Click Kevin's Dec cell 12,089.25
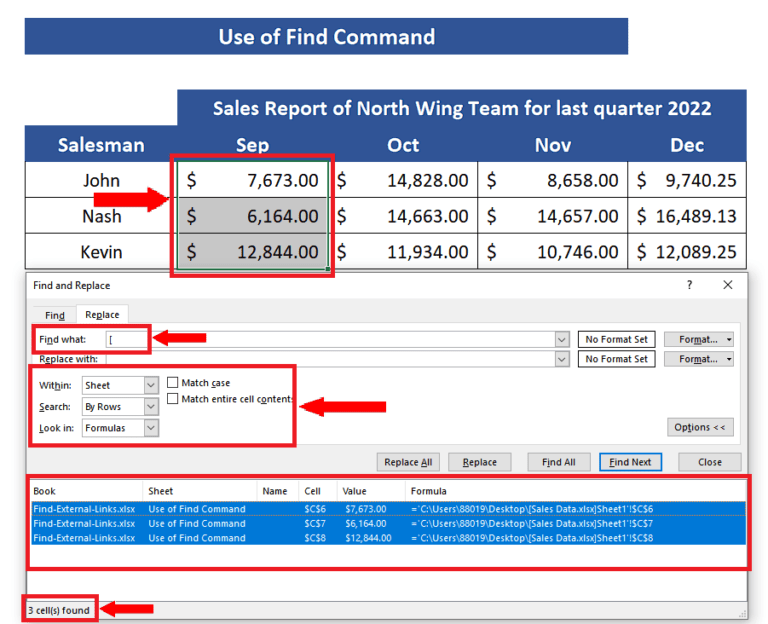 click(687, 252)
